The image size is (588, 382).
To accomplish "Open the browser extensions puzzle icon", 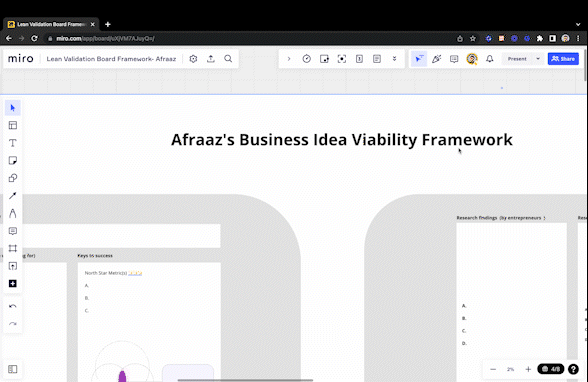I will 540,38.
